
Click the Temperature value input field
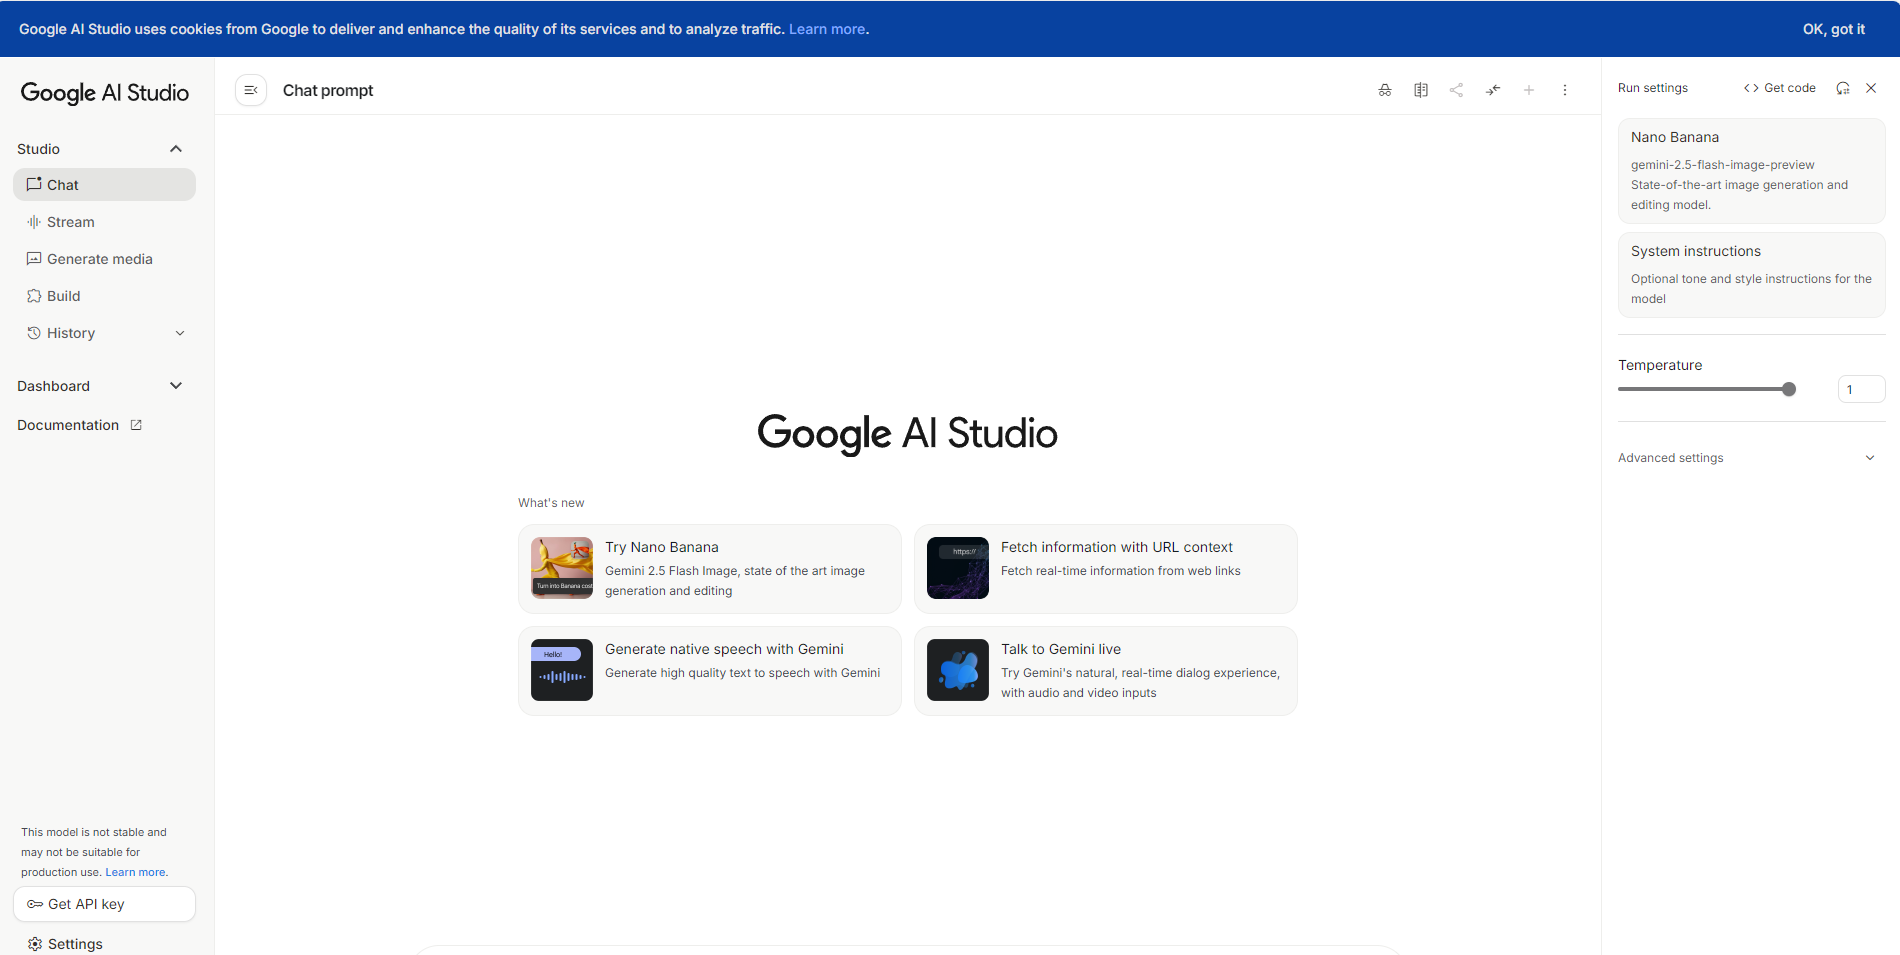point(1861,389)
